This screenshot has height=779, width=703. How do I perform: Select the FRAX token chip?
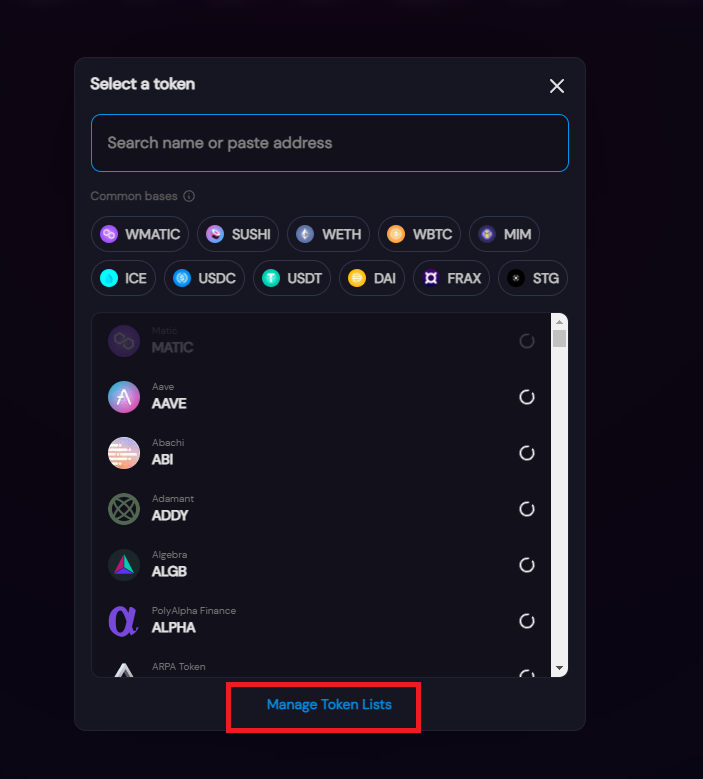(x=451, y=278)
